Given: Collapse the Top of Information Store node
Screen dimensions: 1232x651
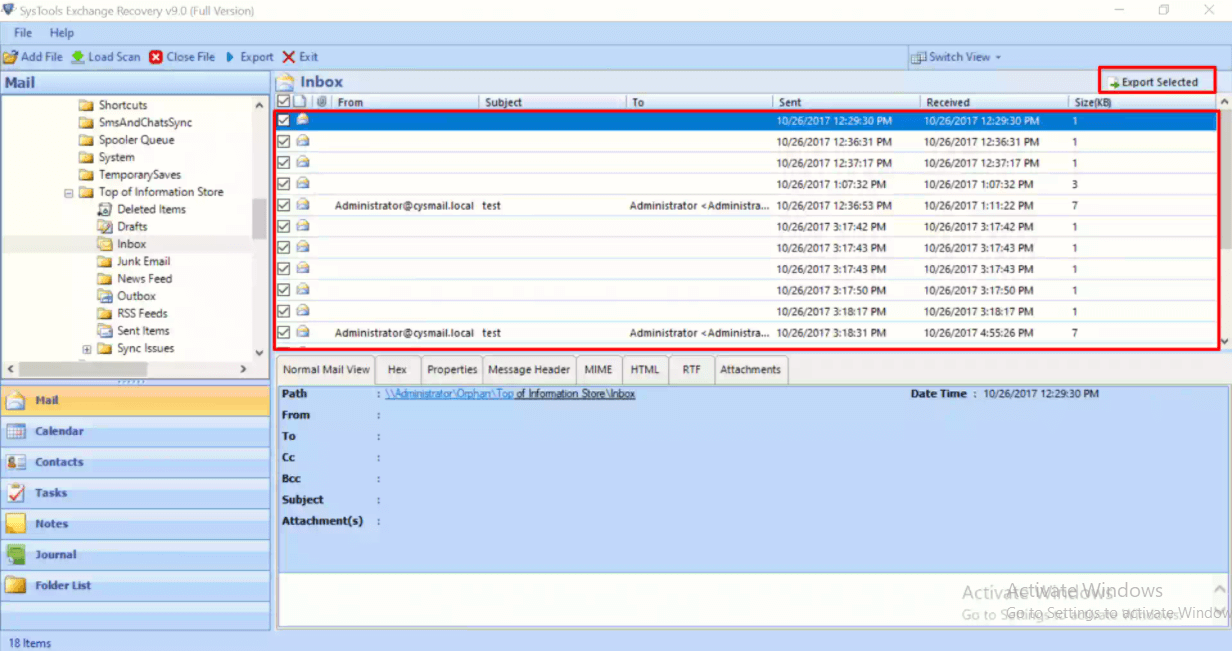Looking at the screenshot, I should click(69, 192).
